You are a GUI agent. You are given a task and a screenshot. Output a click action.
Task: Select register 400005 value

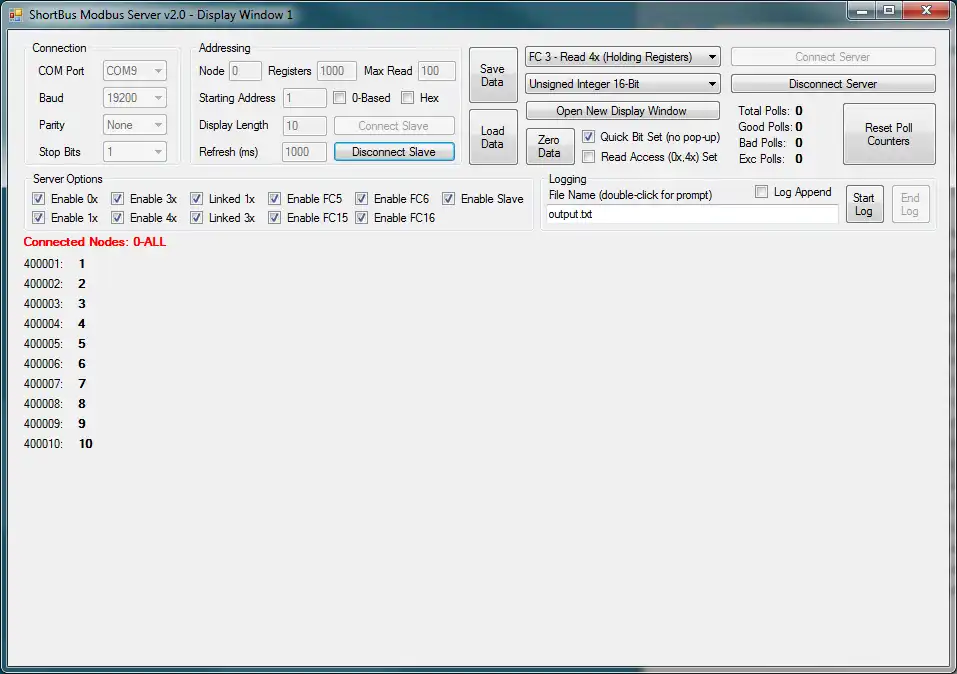82,344
